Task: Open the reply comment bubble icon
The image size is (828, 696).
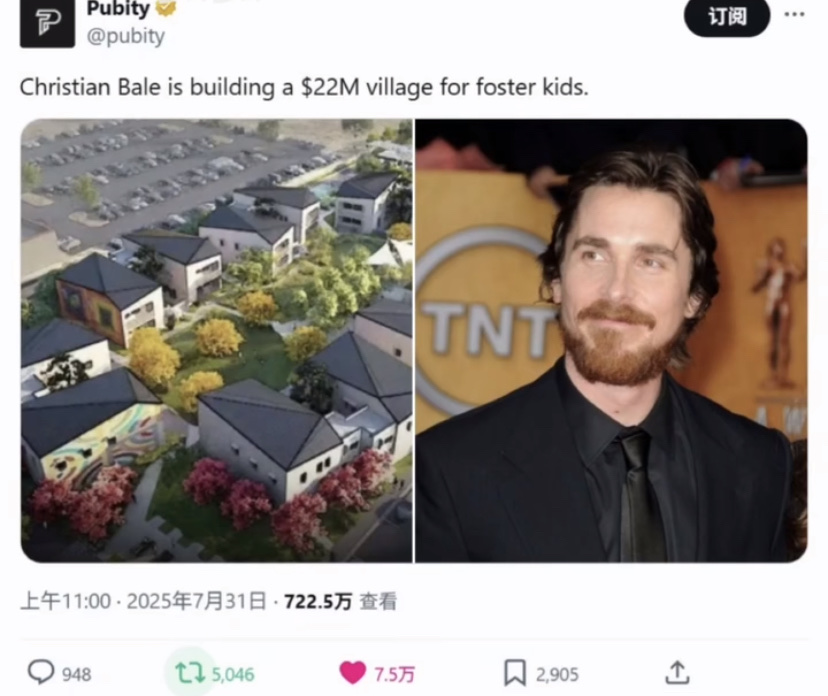Action: 41,672
